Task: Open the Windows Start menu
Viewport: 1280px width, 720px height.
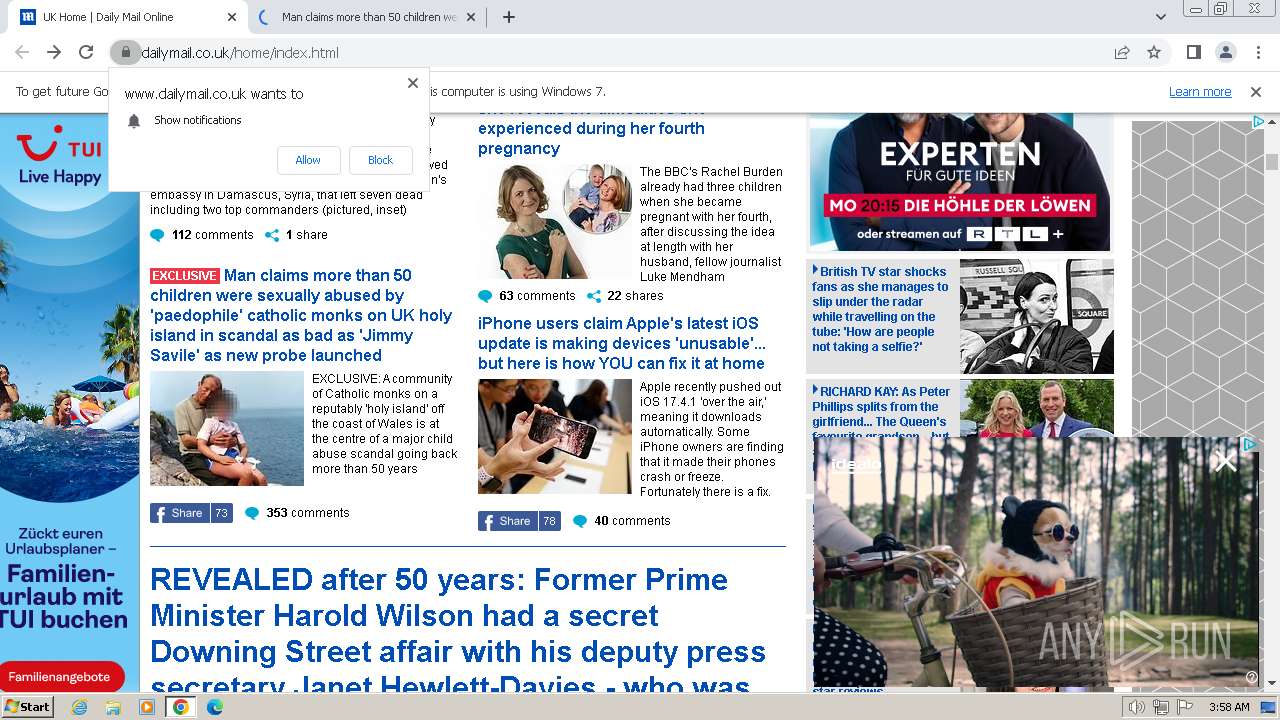Action: pyautogui.click(x=27, y=707)
